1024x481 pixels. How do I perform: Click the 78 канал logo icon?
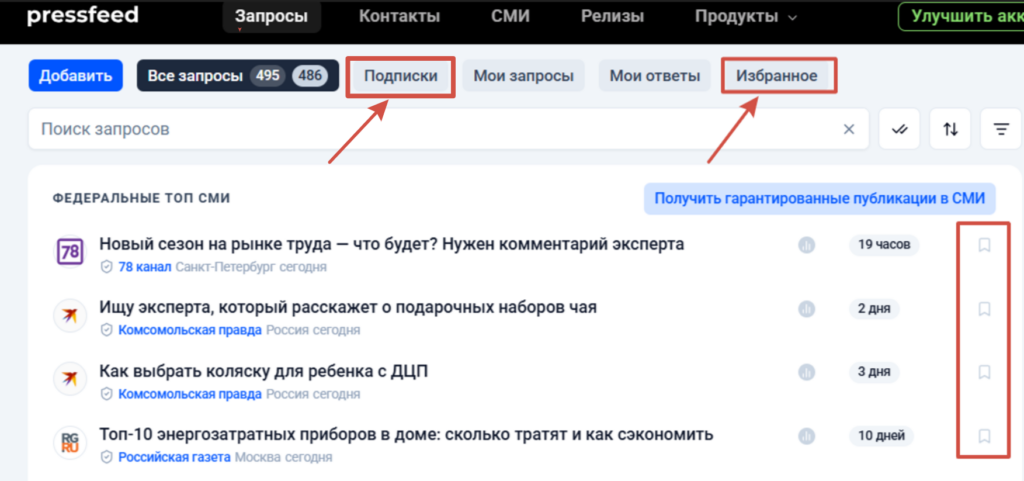point(69,251)
